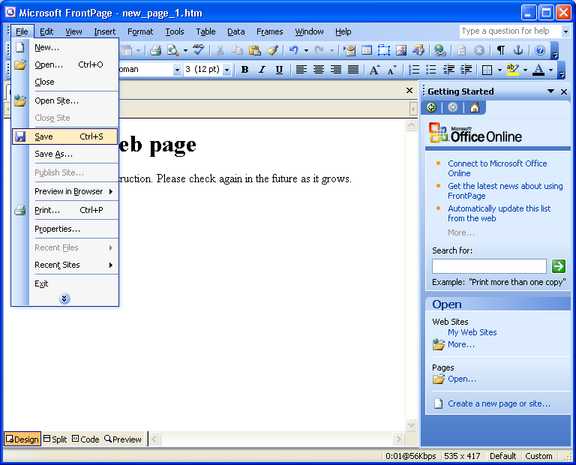This screenshot has height=465, width=576.
Task: Run the spelling check icon
Action: tap(198, 50)
